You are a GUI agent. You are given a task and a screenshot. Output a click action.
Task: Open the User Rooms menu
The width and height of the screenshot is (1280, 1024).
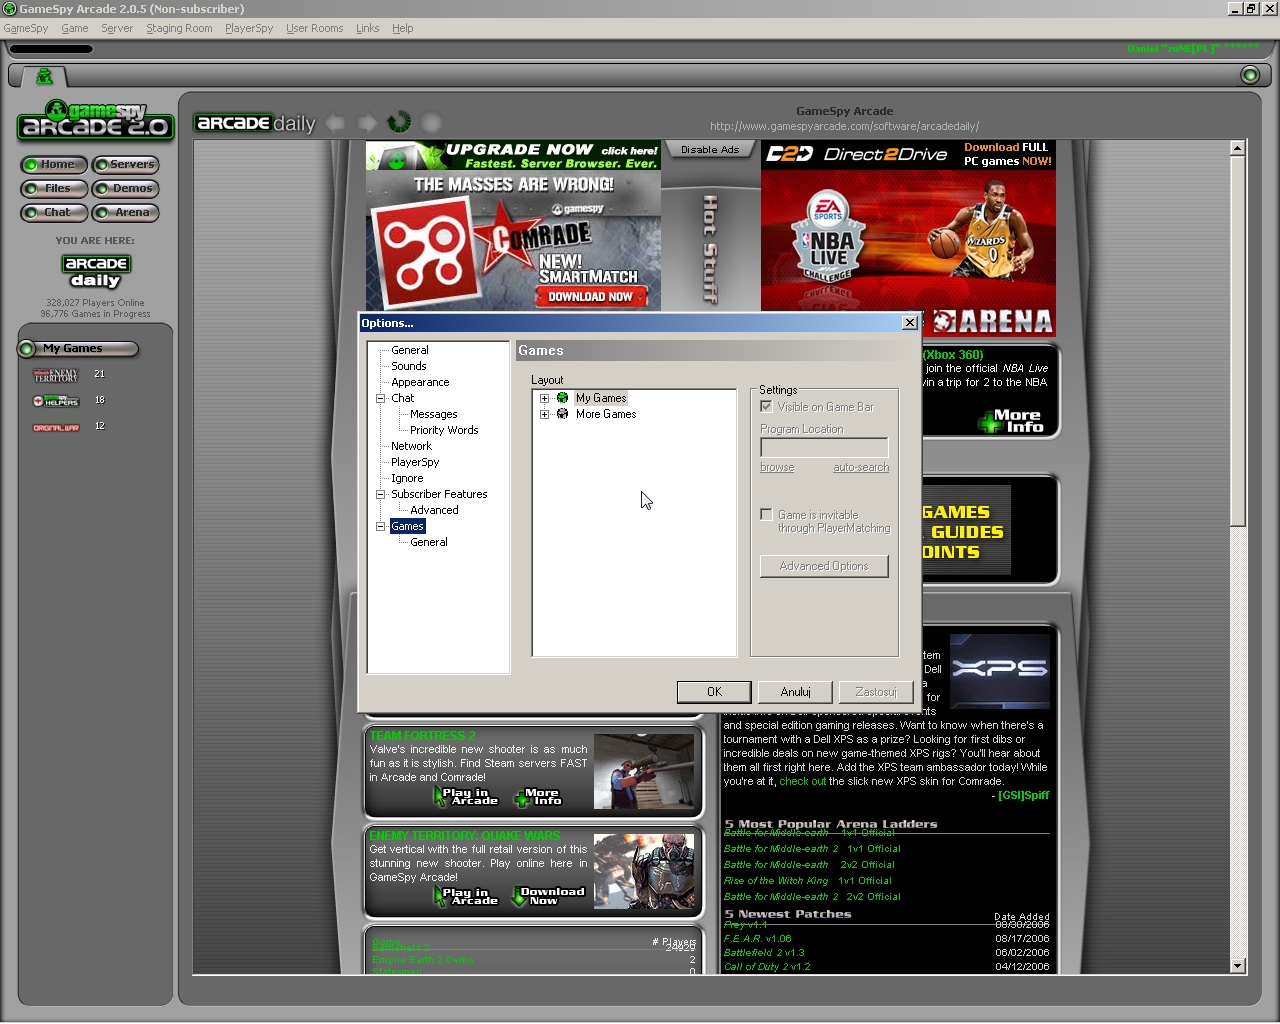point(315,28)
